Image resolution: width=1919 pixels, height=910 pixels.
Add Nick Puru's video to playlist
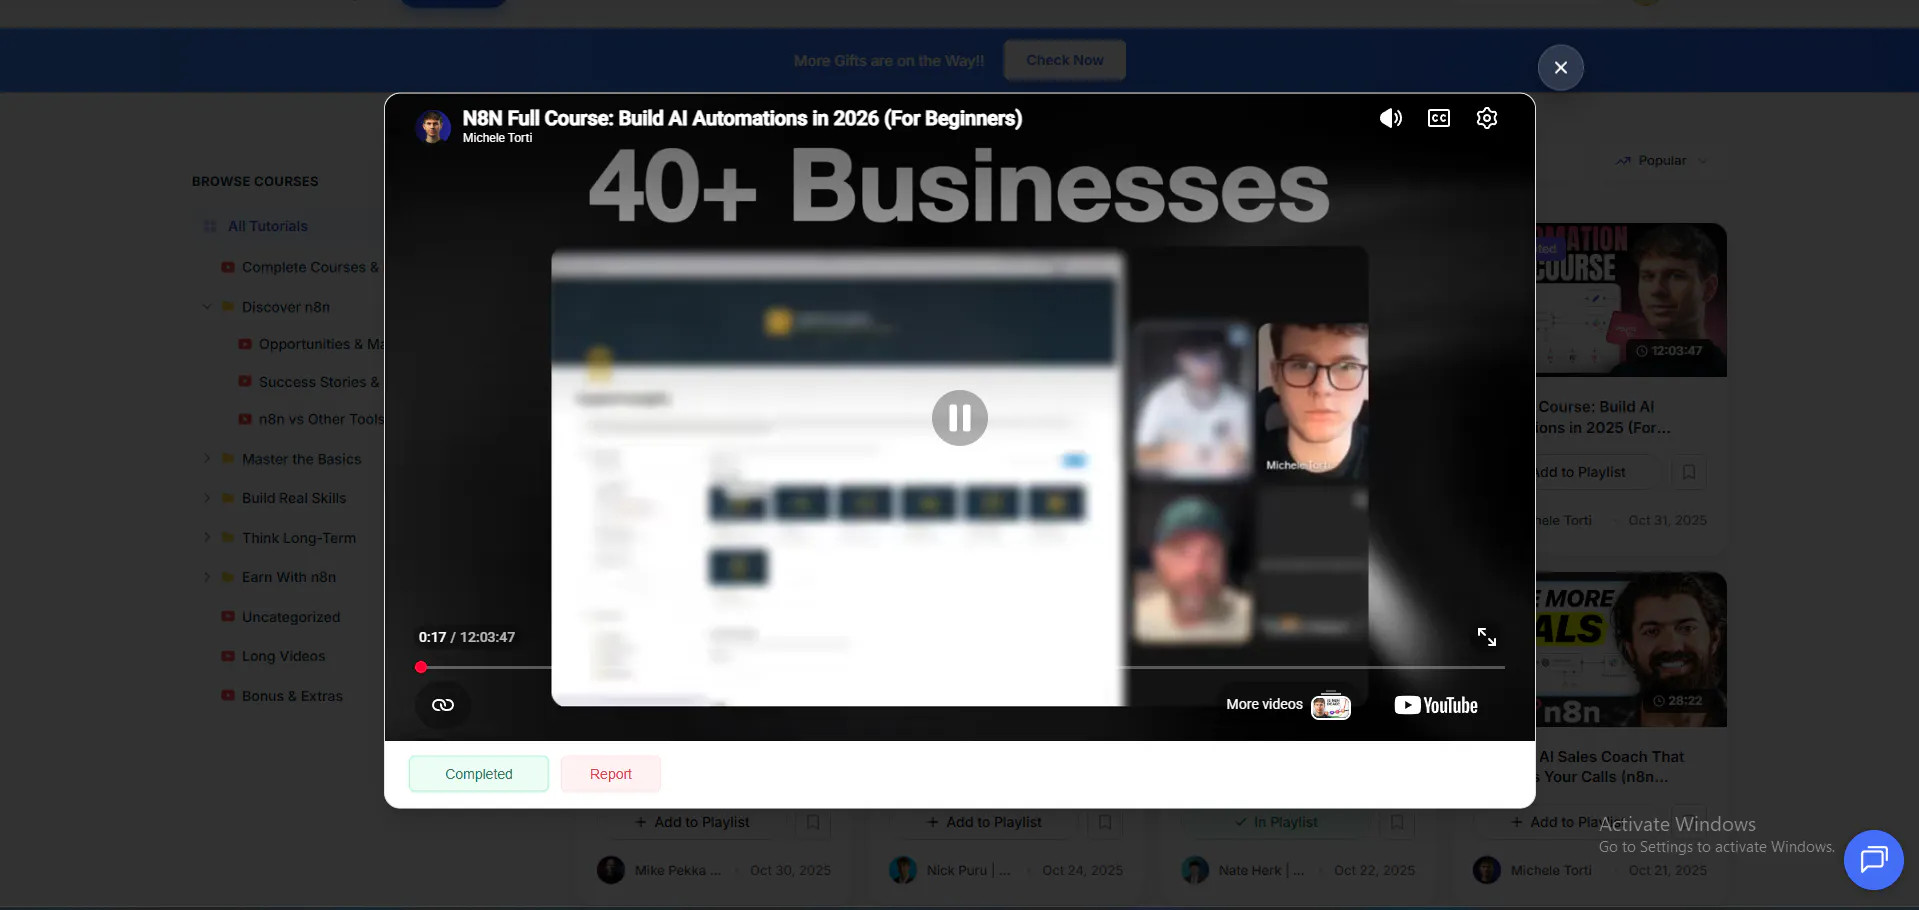984,822
